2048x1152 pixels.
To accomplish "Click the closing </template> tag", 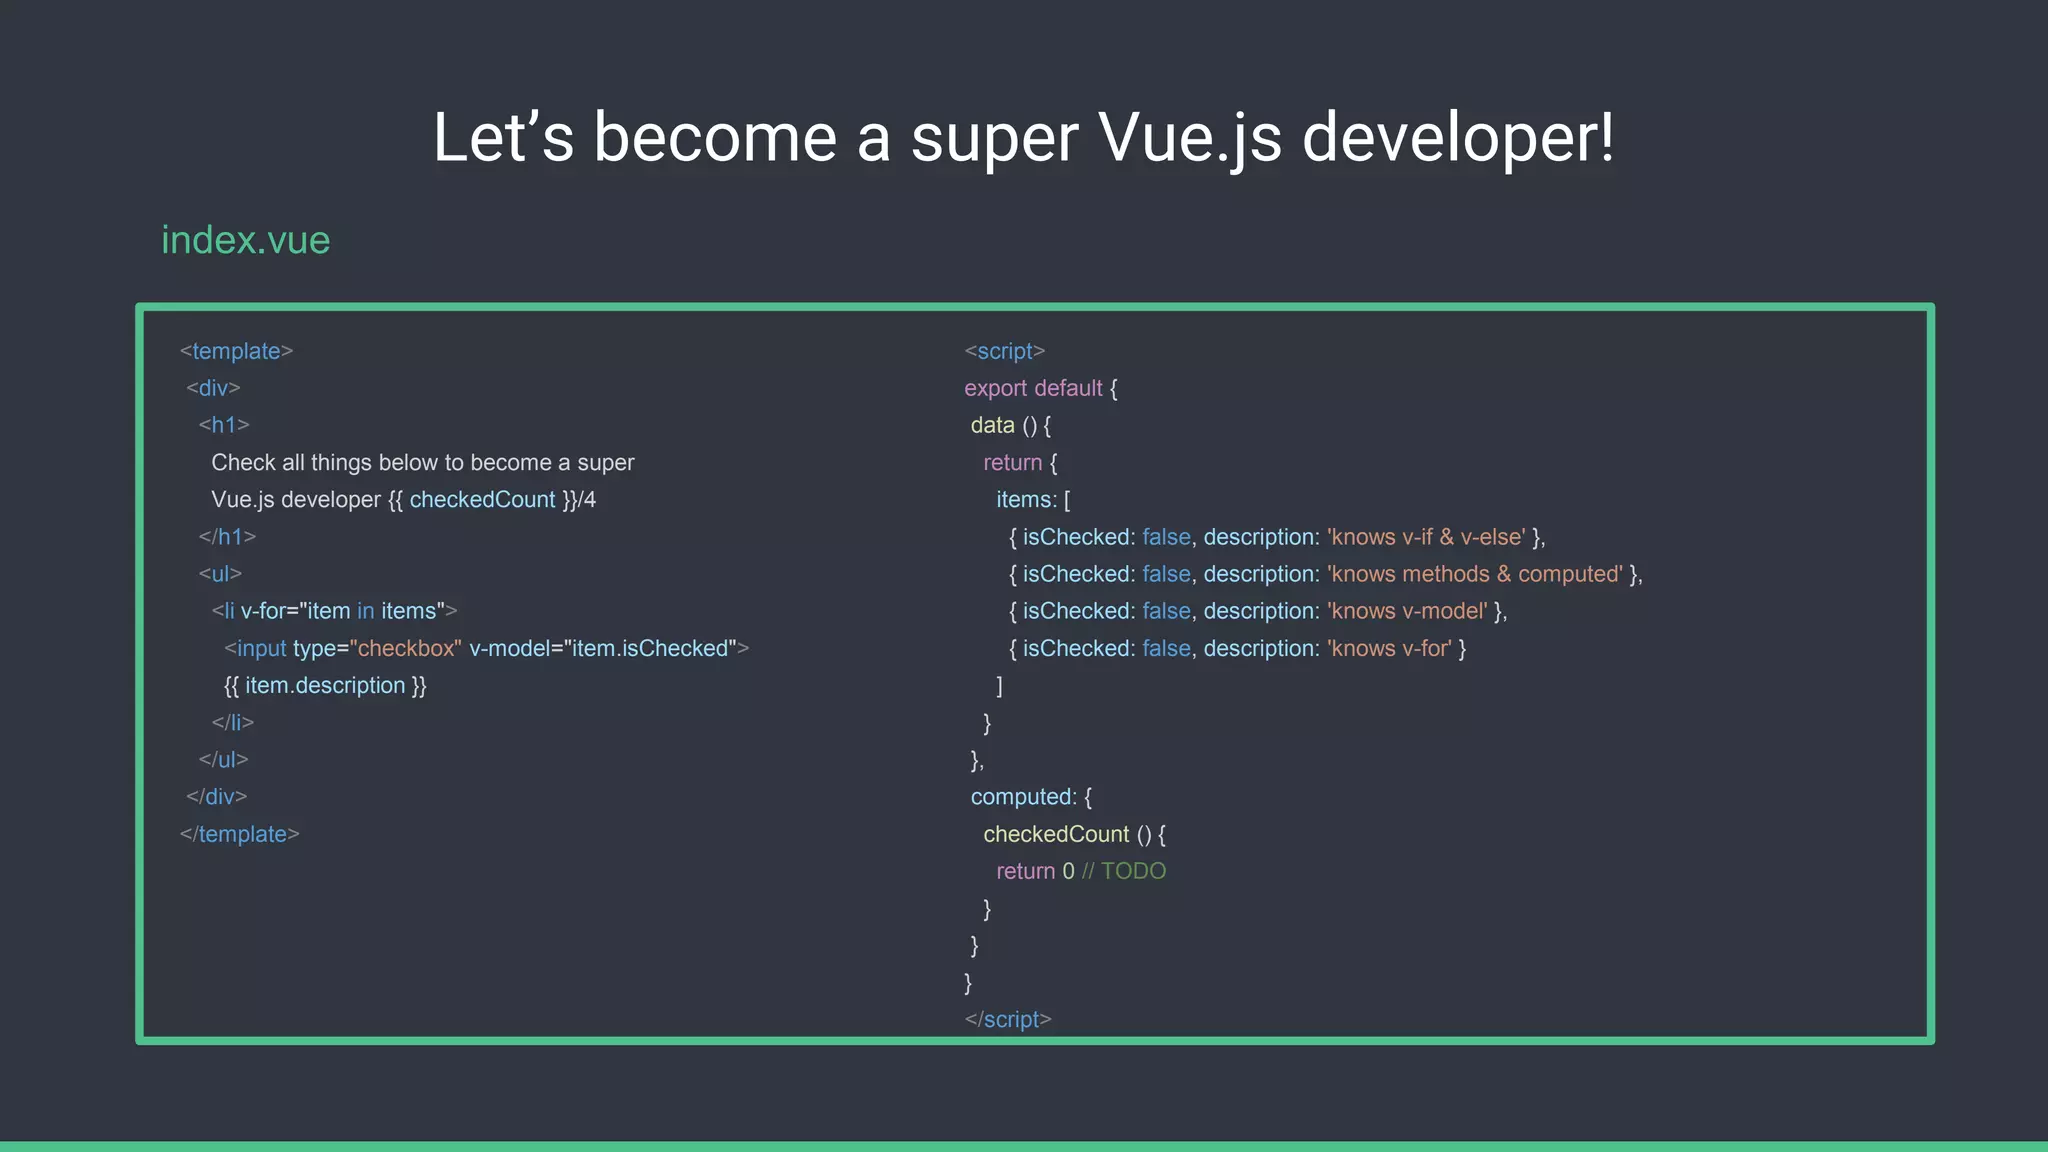I will pos(240,834).
